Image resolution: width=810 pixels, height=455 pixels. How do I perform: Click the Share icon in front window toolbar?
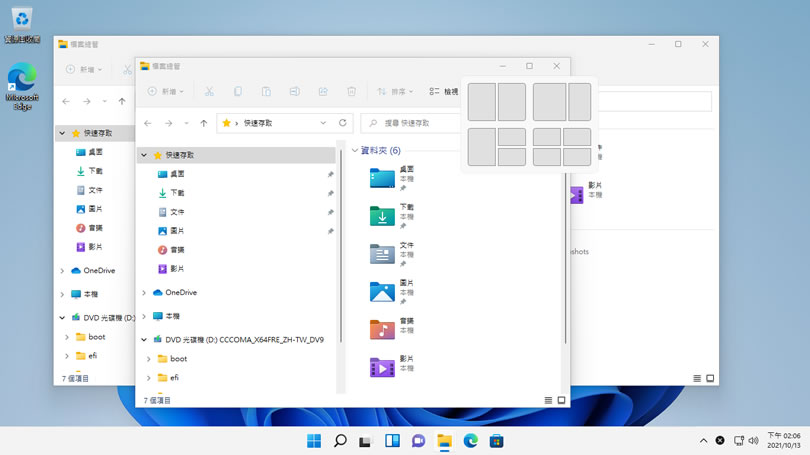pyautogui.click(x=323, y=91)
